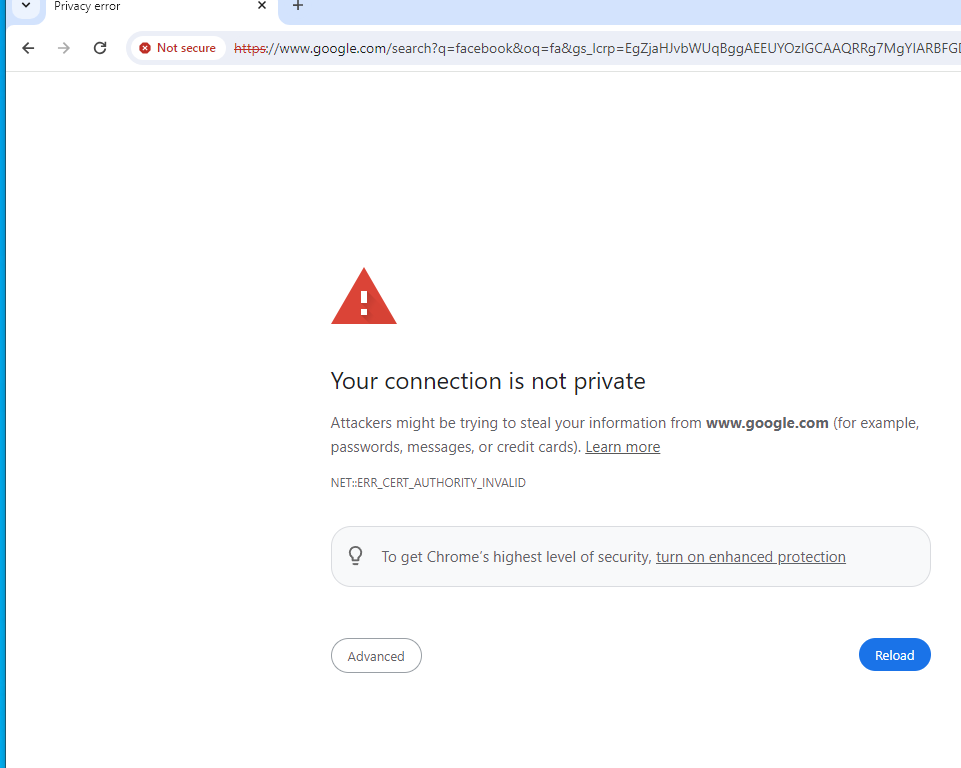
Task: Click the heading Your connection is not private
Action: [x=488, y=381]
